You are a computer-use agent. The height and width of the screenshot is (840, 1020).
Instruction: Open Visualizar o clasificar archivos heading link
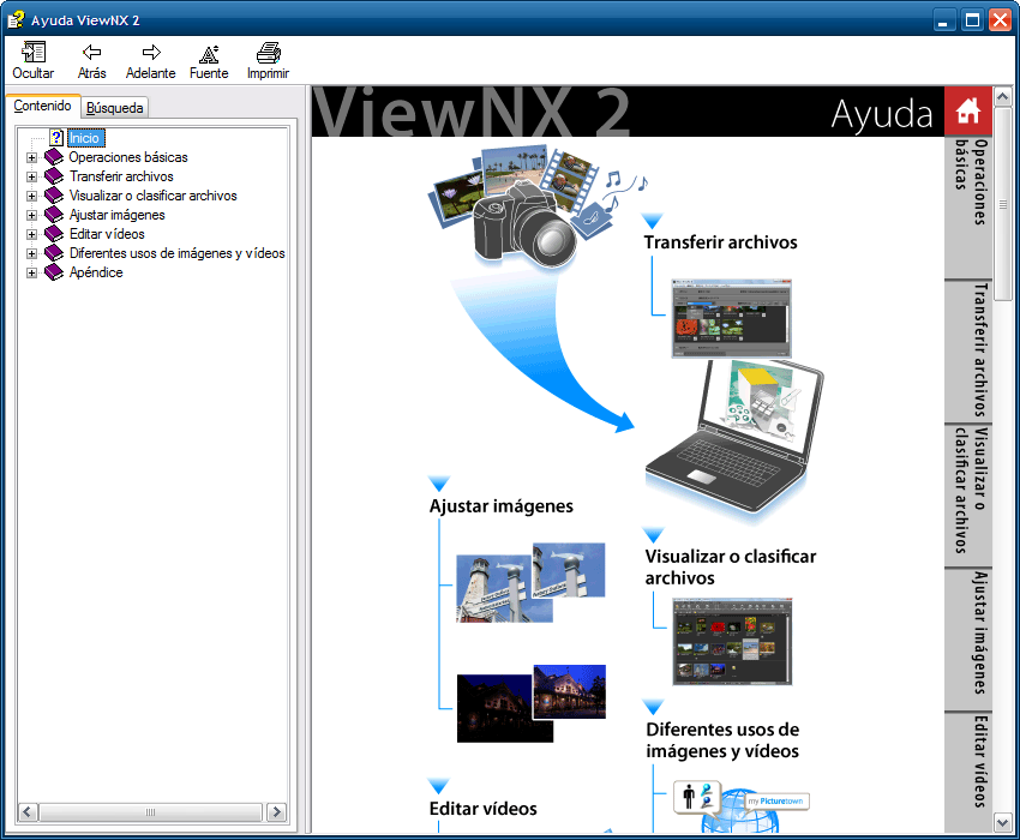(x=730, y=567)
